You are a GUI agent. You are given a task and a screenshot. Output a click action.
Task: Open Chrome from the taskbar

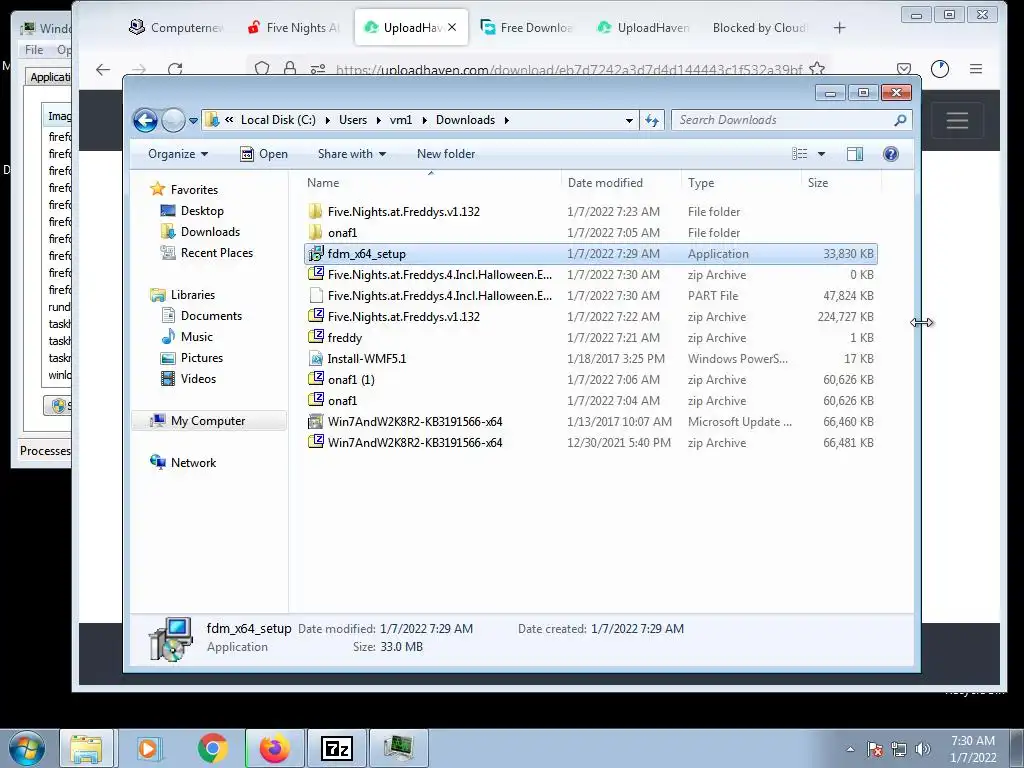click(x=212, y=748)
